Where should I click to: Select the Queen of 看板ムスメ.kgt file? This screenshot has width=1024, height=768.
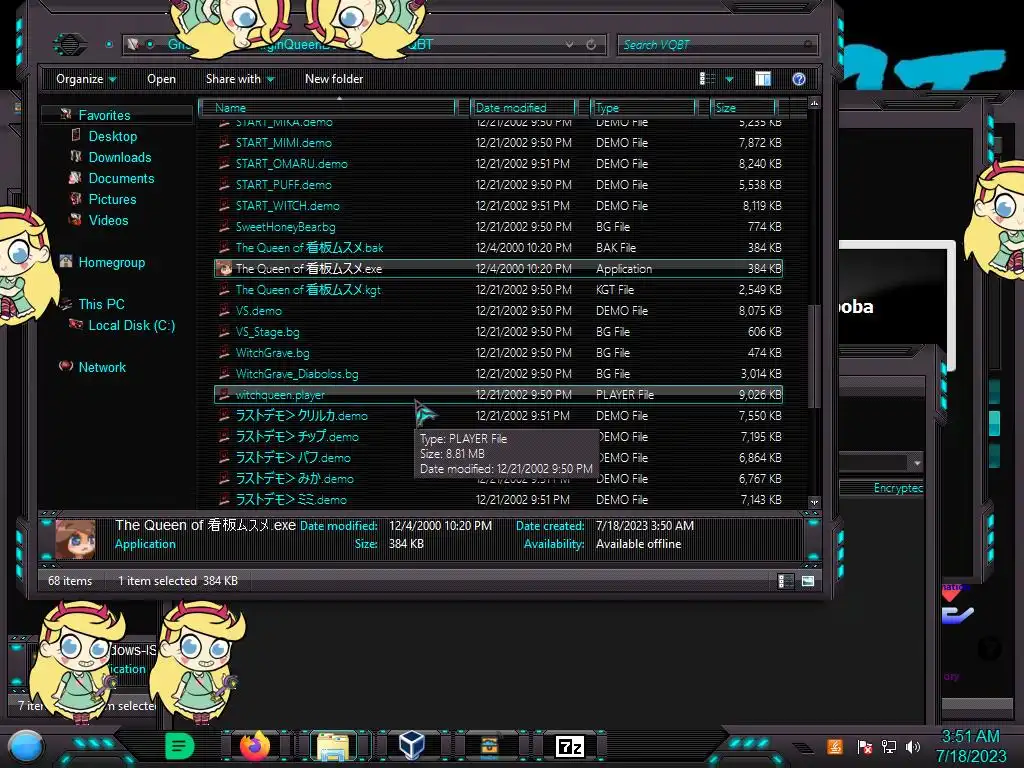498,289
